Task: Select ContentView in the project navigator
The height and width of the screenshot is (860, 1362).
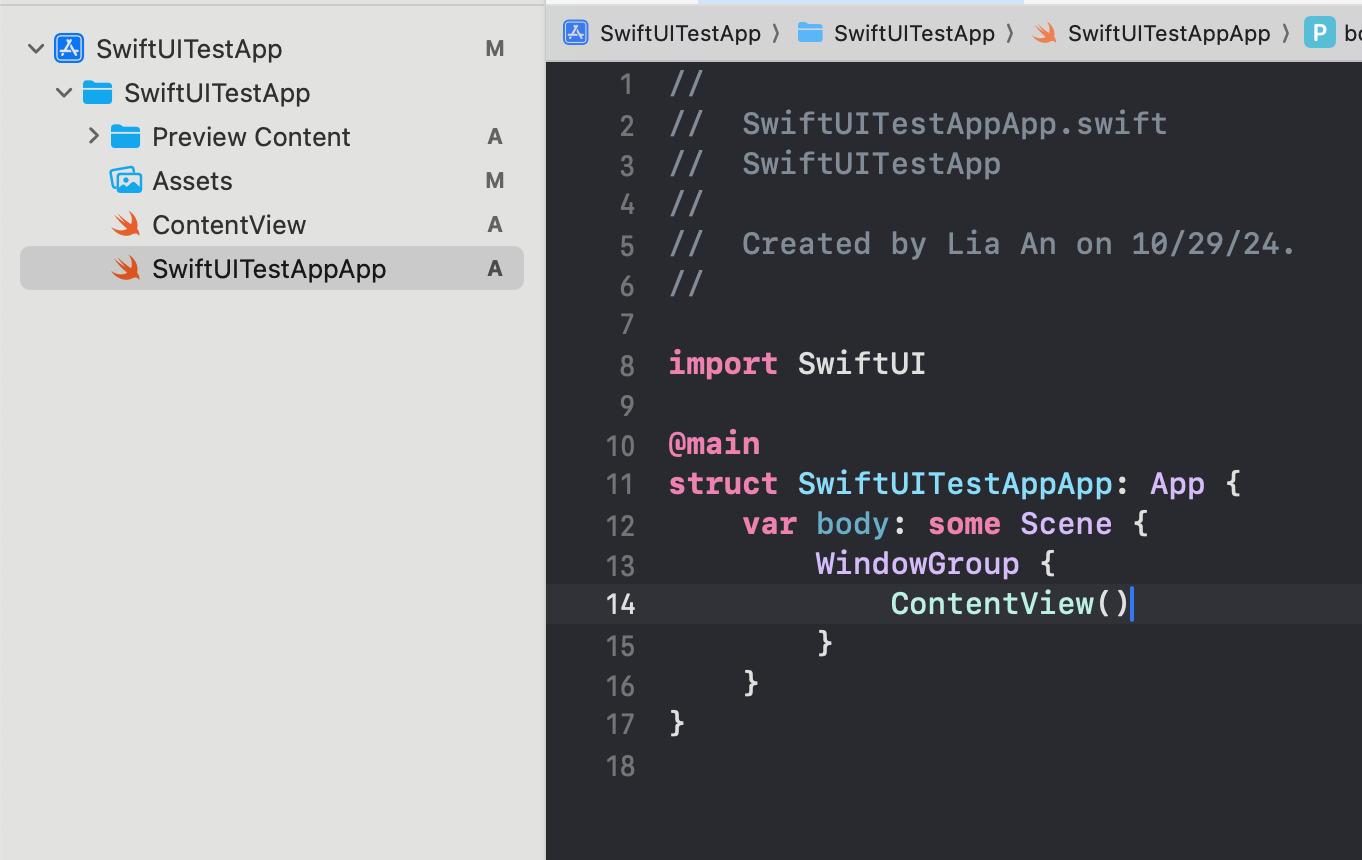Action: click(x=229, y=224)
